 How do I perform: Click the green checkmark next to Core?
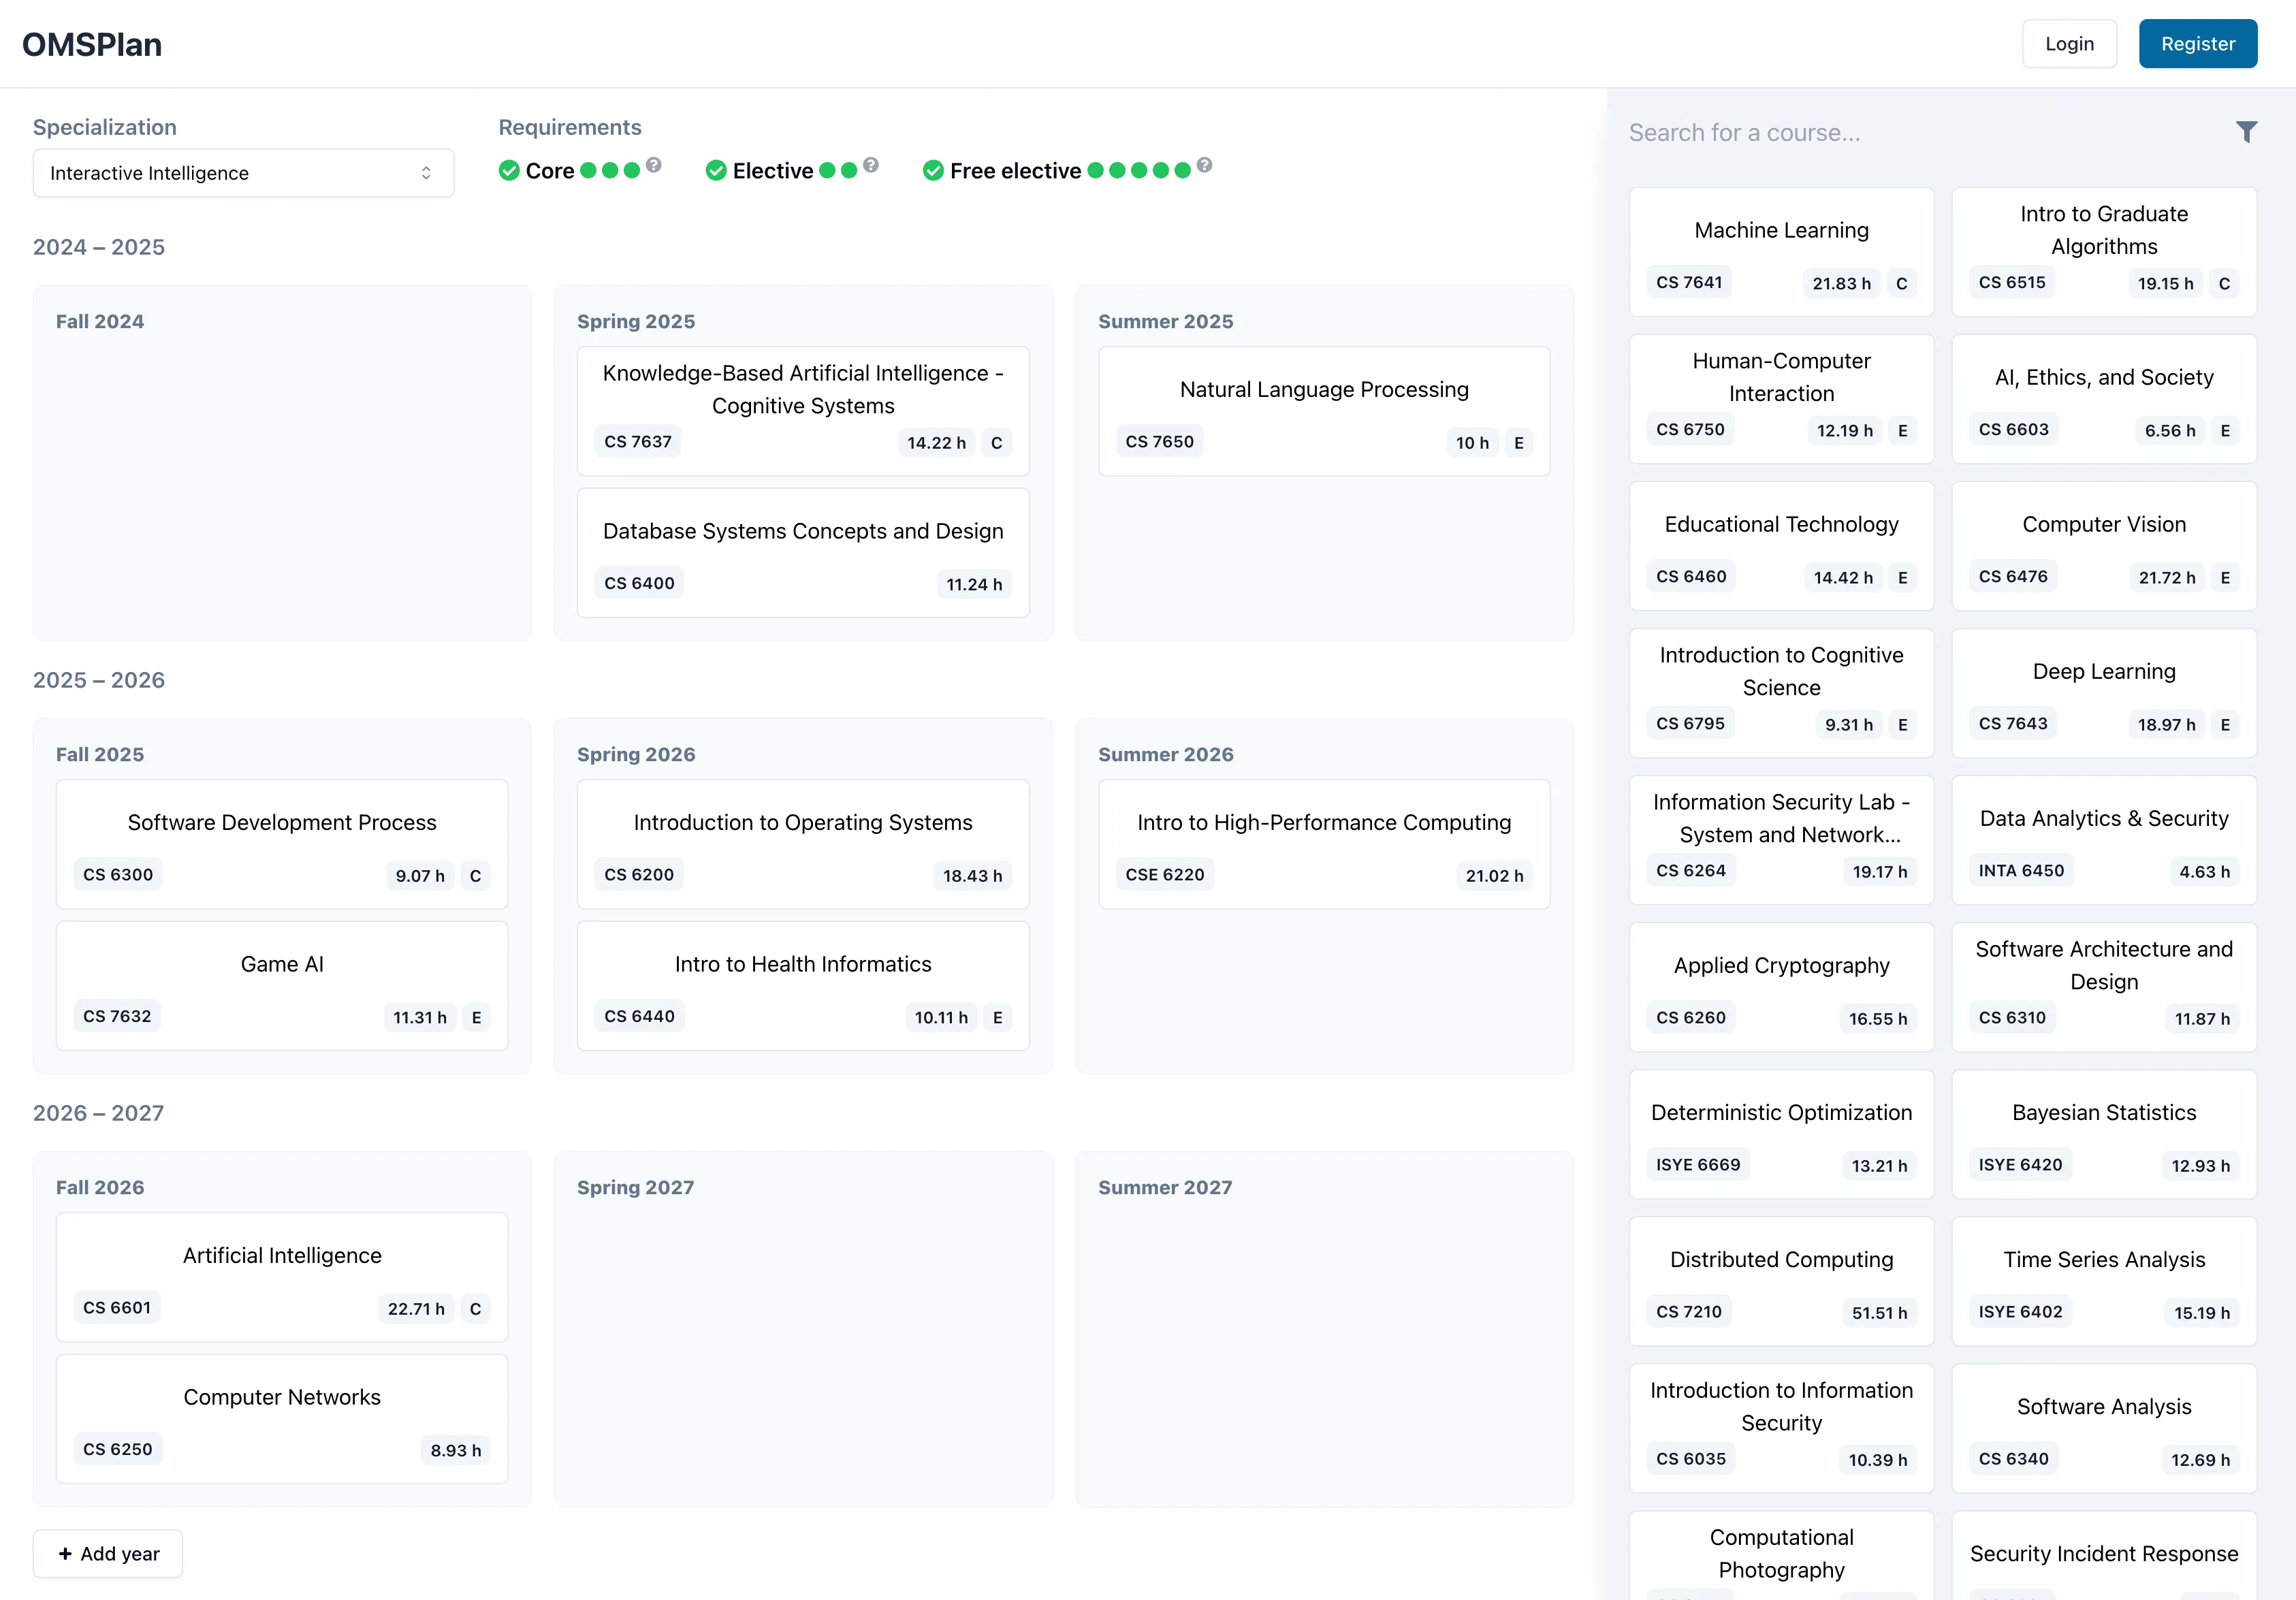pyautogui.click(x=509, y=171)
